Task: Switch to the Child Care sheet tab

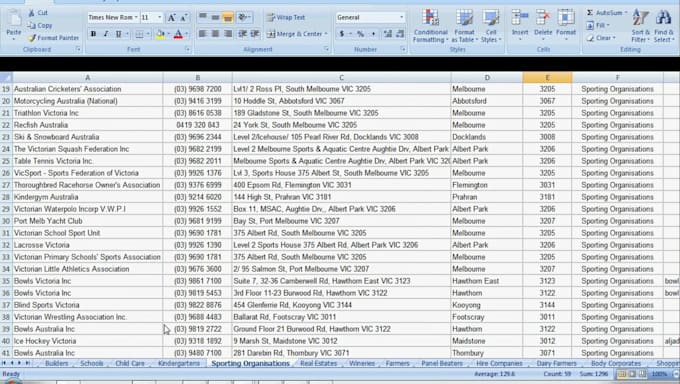Action: point(130,364)
